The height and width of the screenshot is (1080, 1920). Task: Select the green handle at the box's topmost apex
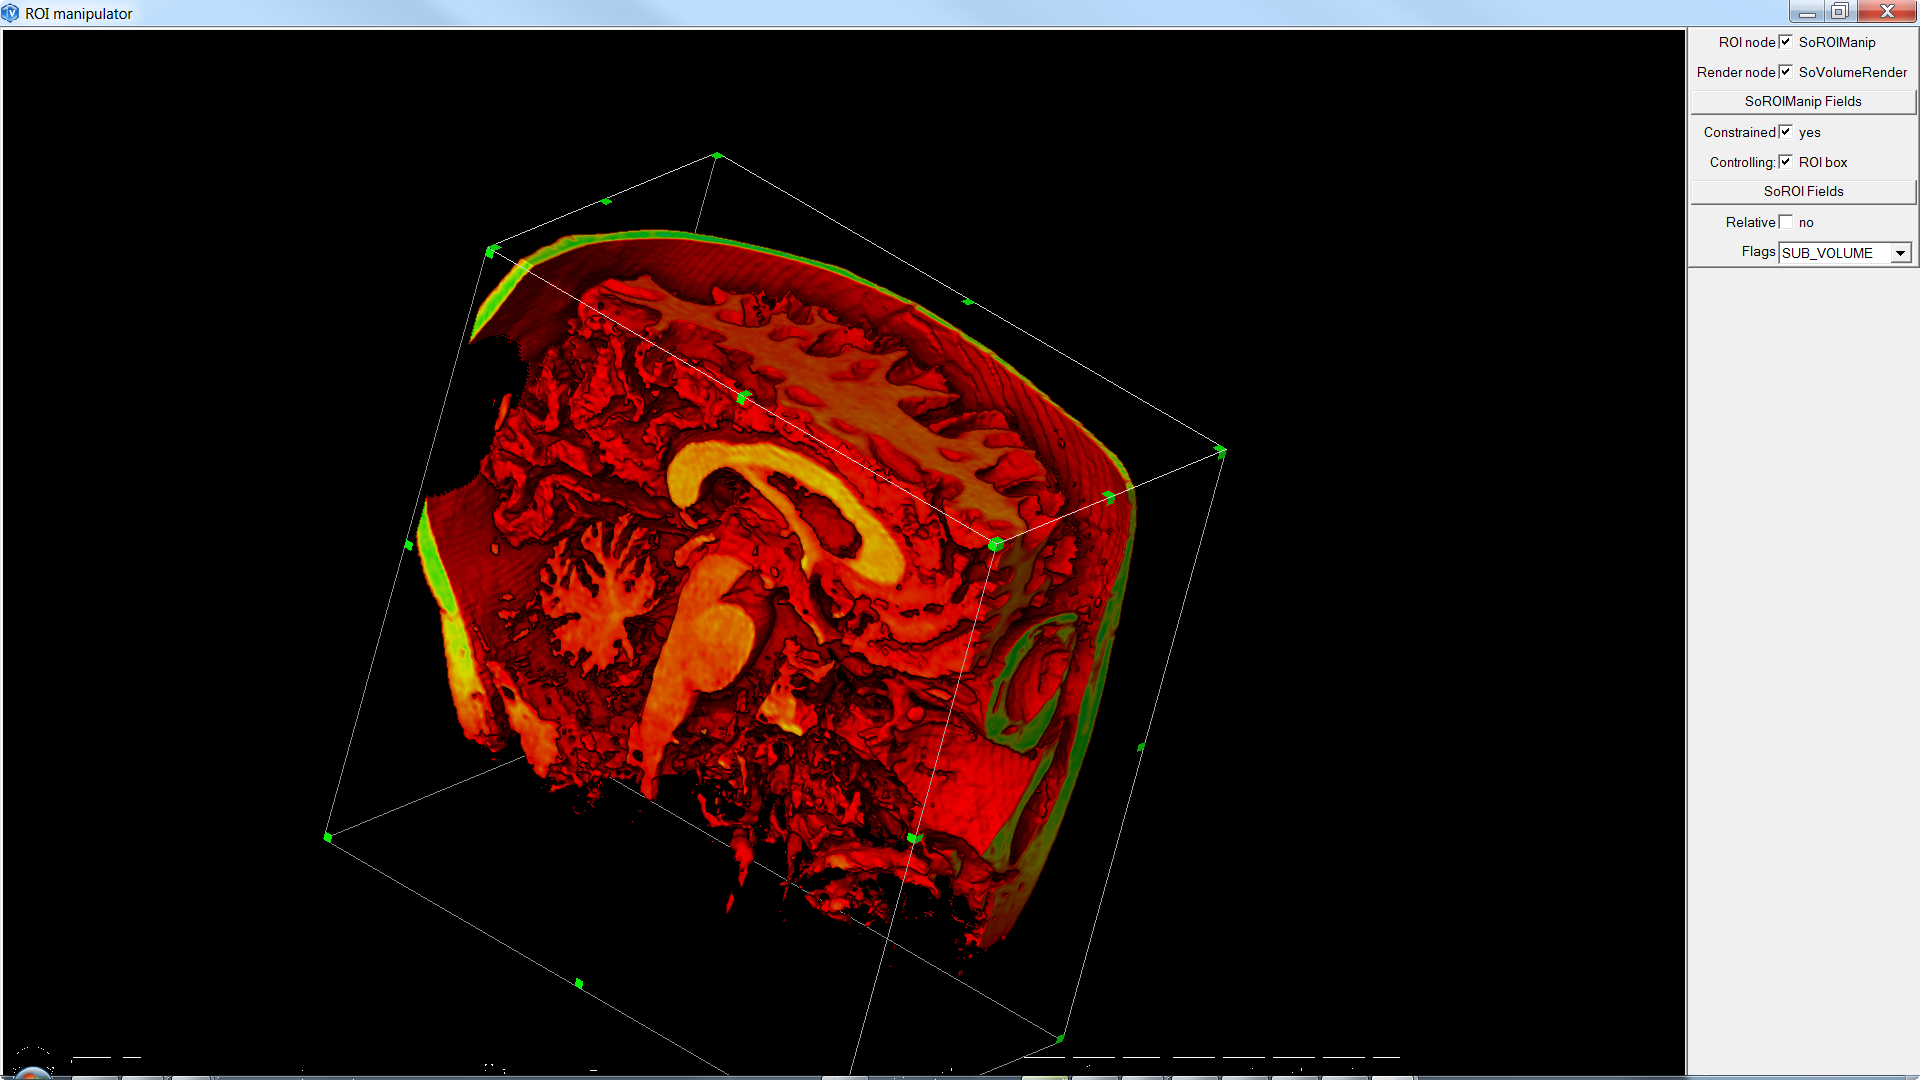pos(717,156)
